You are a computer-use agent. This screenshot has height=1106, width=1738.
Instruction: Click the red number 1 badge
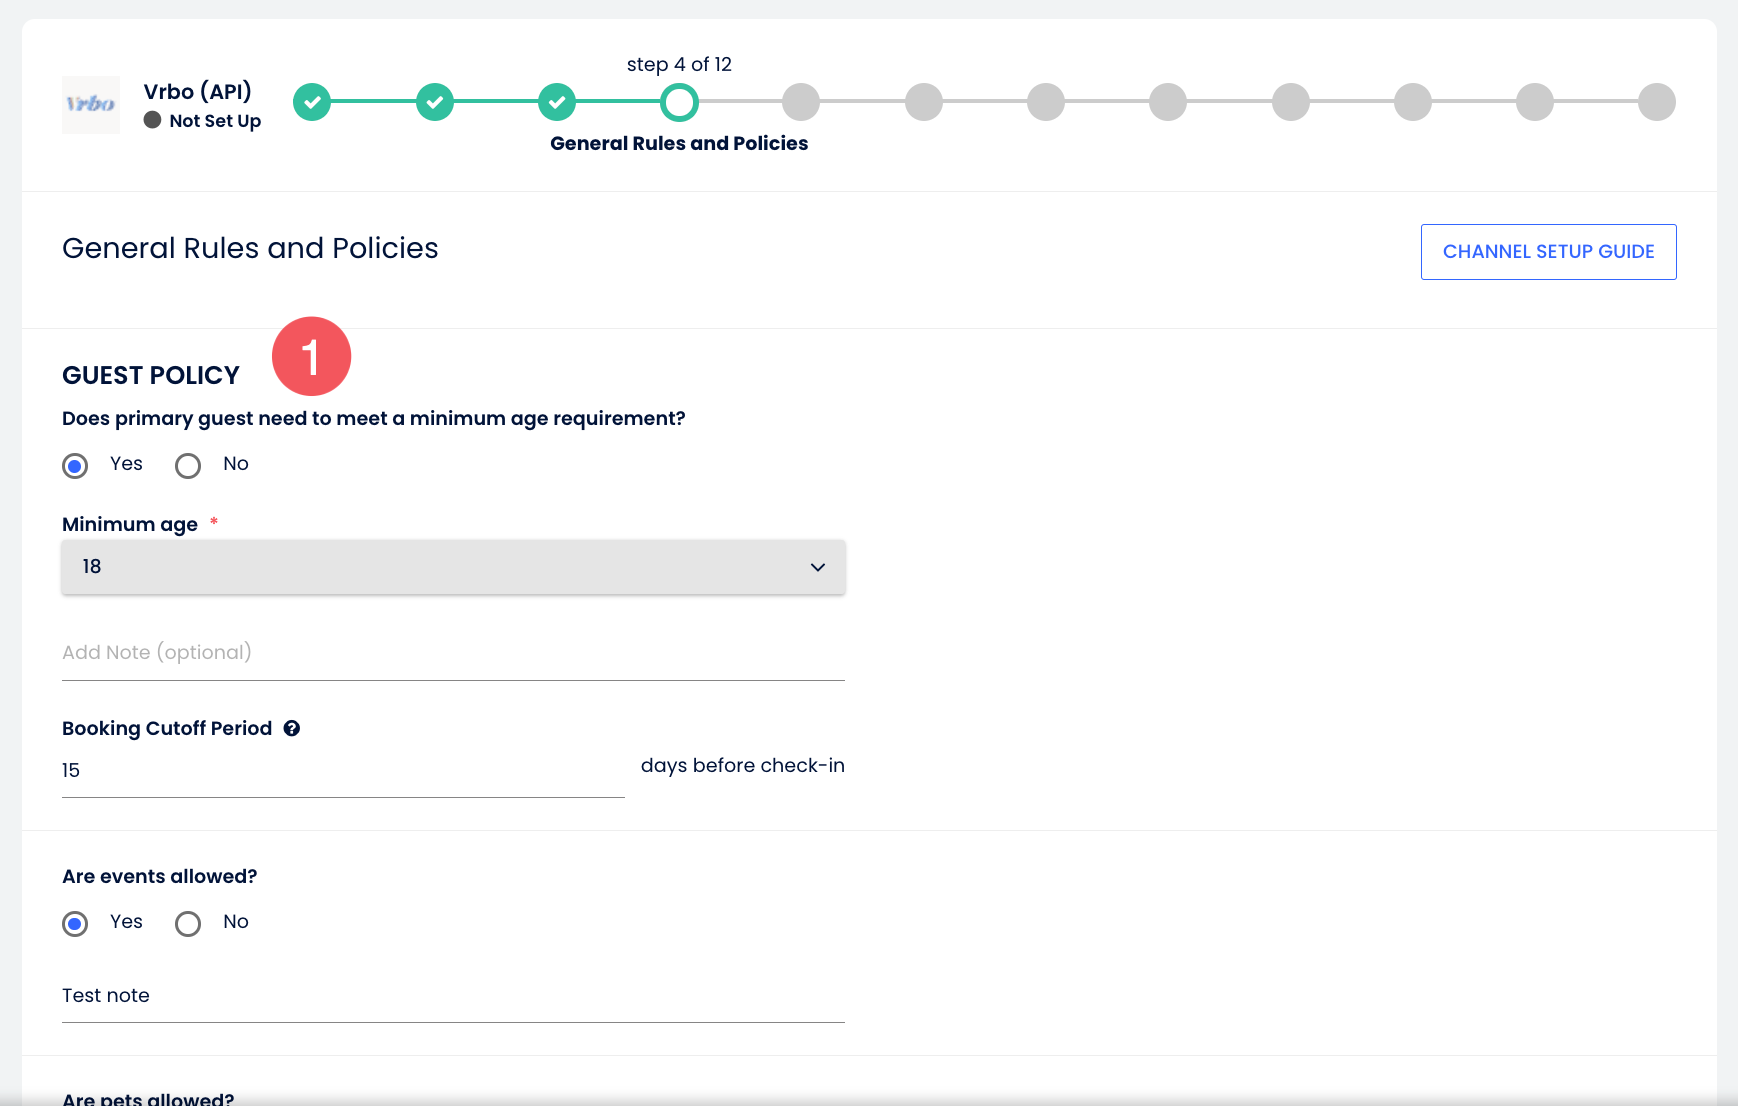[x=311, y=357]
